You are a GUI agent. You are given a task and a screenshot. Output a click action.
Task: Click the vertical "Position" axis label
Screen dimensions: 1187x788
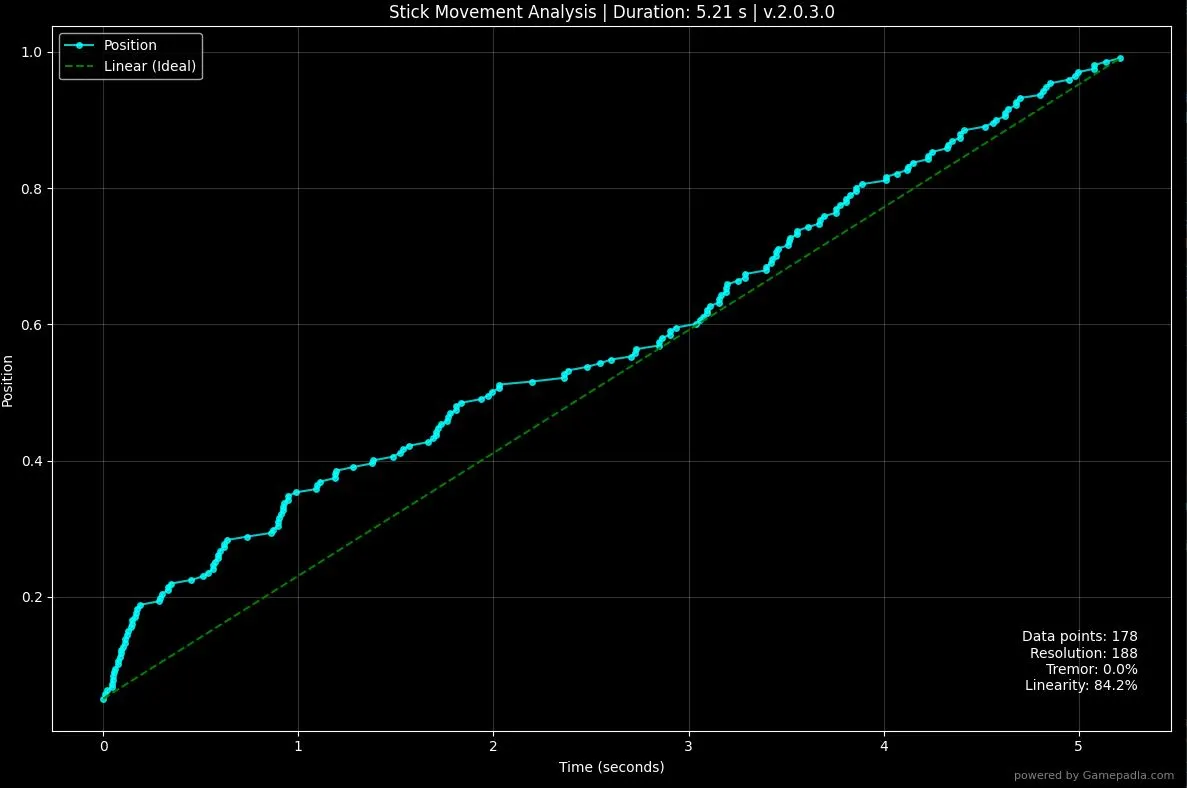(8, 382)
